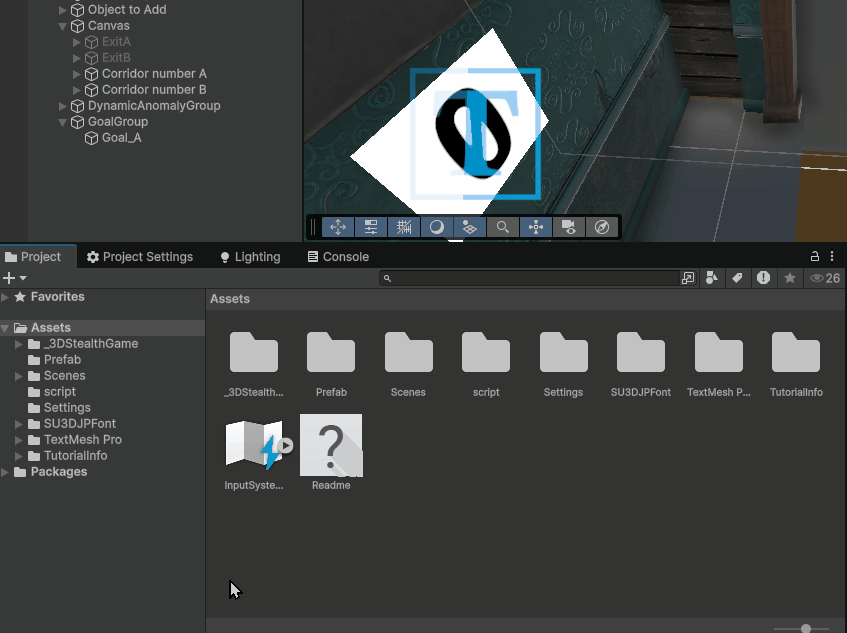Toggle hidden packages visibility eye count
The image size is (847, 633).
(x=825, y=278)
